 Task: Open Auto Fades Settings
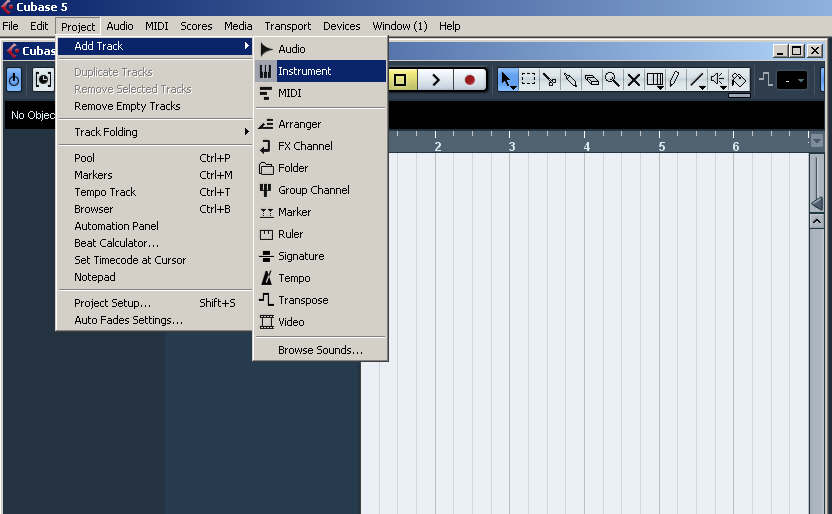click(154, 320)
